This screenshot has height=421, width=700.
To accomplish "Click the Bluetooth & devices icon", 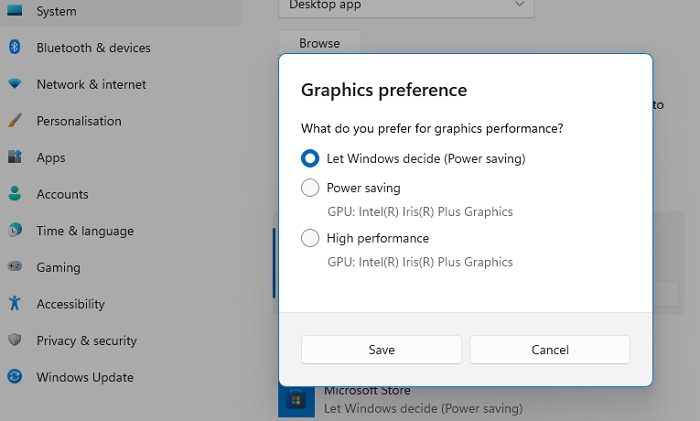I will [x=15, y=47].
